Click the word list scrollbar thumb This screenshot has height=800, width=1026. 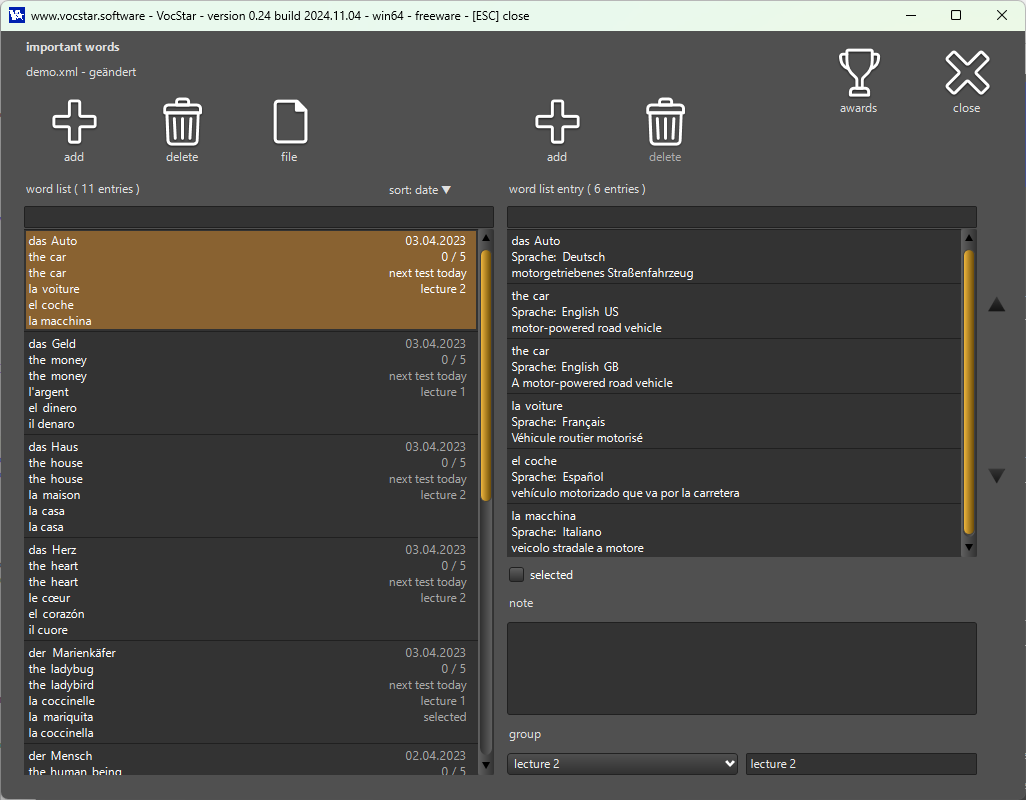486,375
